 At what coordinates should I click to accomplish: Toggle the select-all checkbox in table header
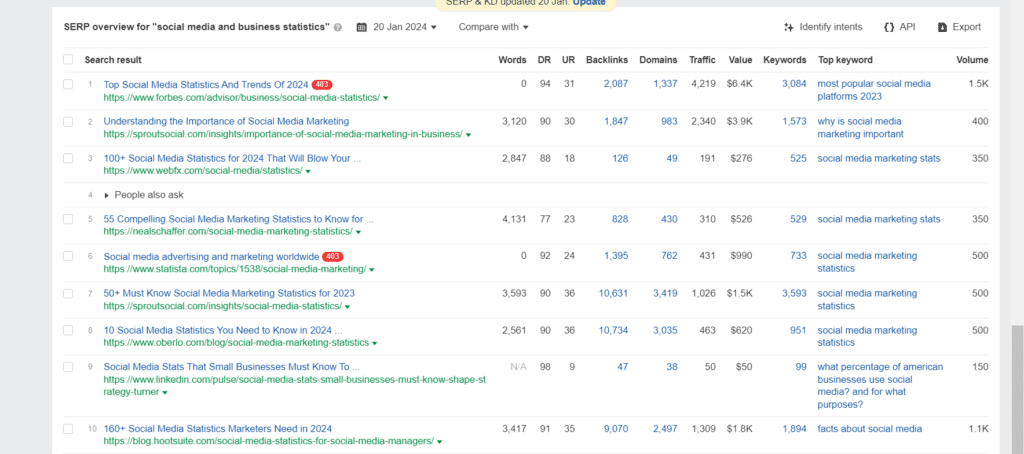click(68, 60)
